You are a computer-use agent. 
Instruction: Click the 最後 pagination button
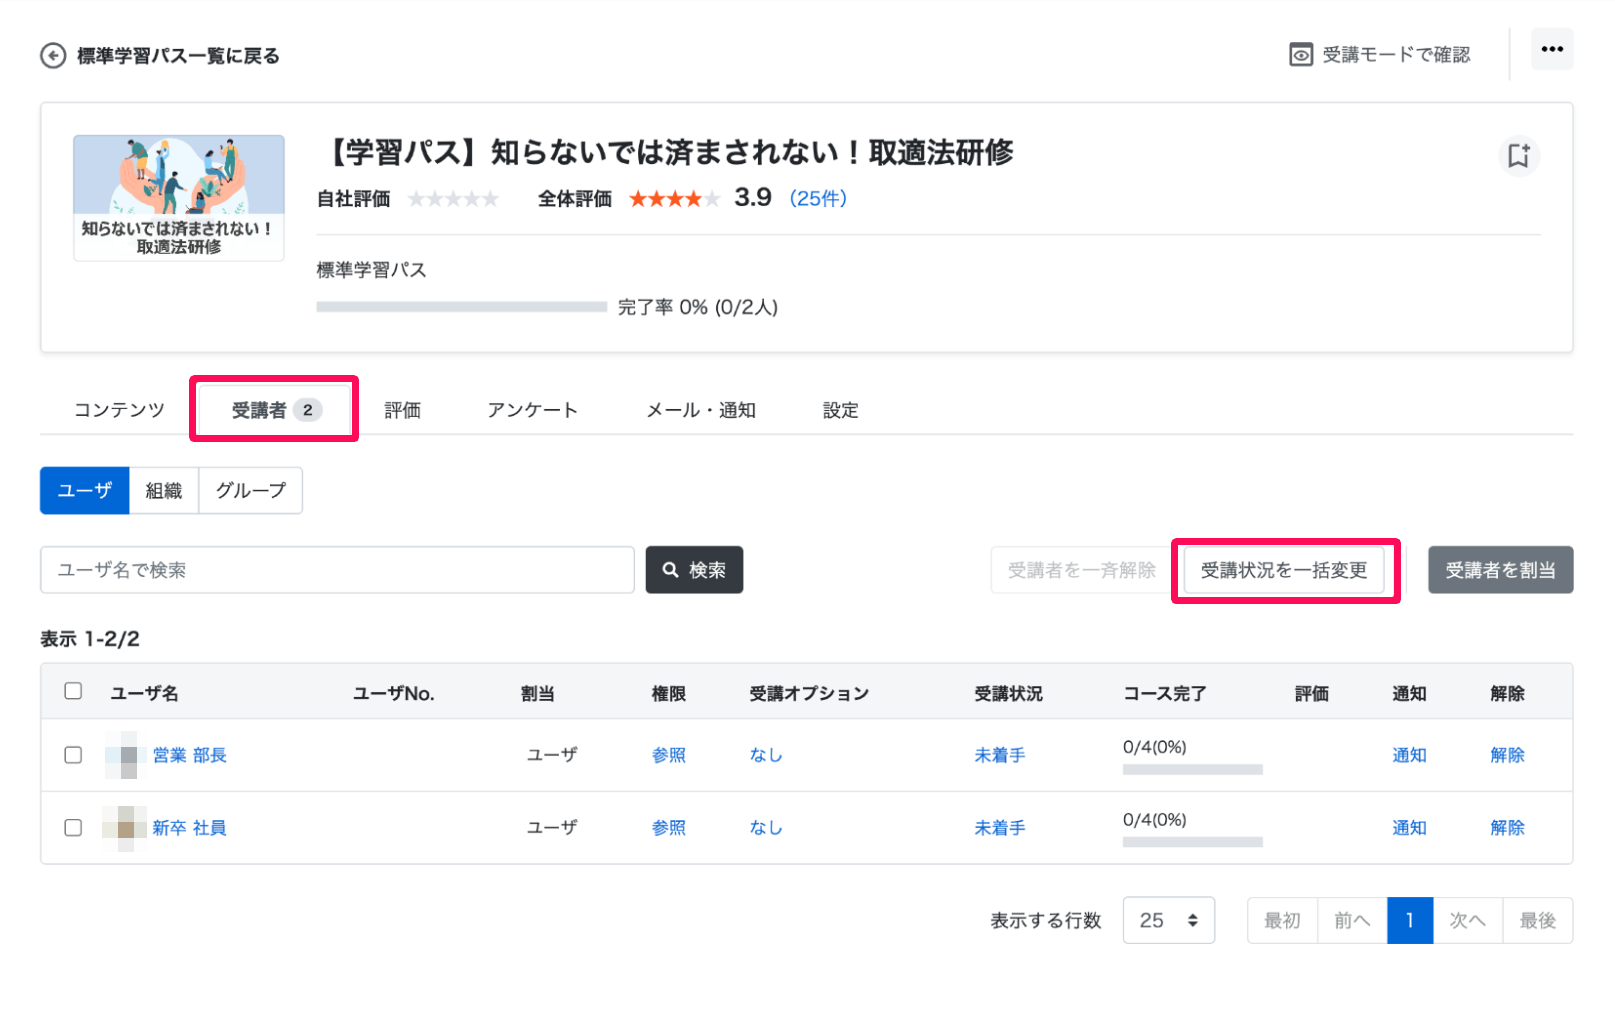1537,920
